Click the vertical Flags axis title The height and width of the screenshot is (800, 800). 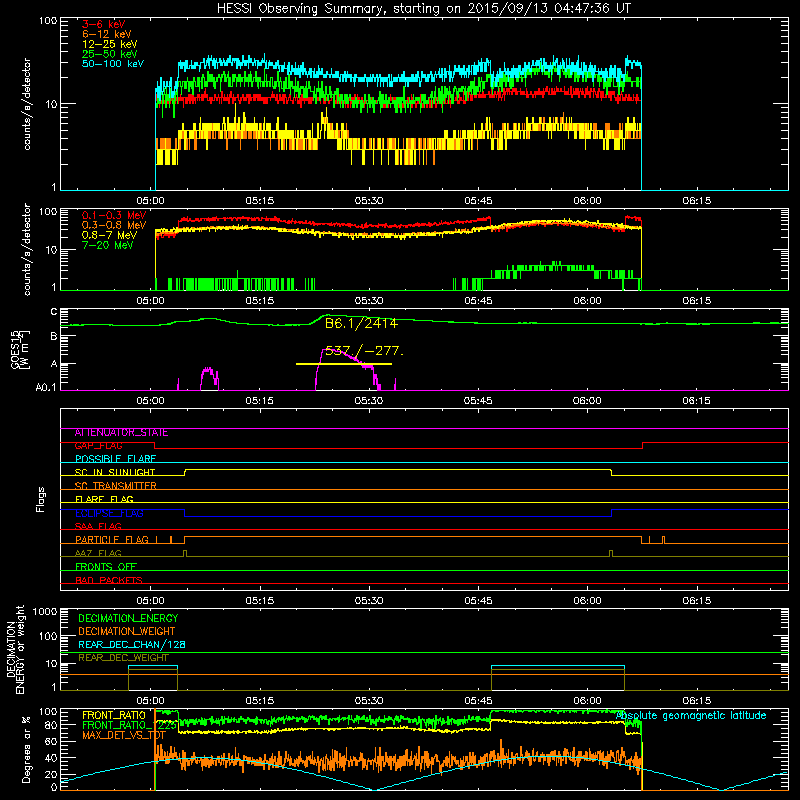click(x=41, y=499)
